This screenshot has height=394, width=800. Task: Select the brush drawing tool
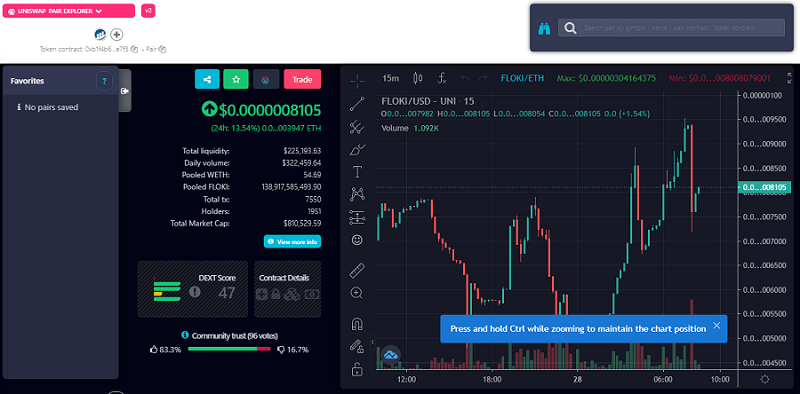click(357, 150)
